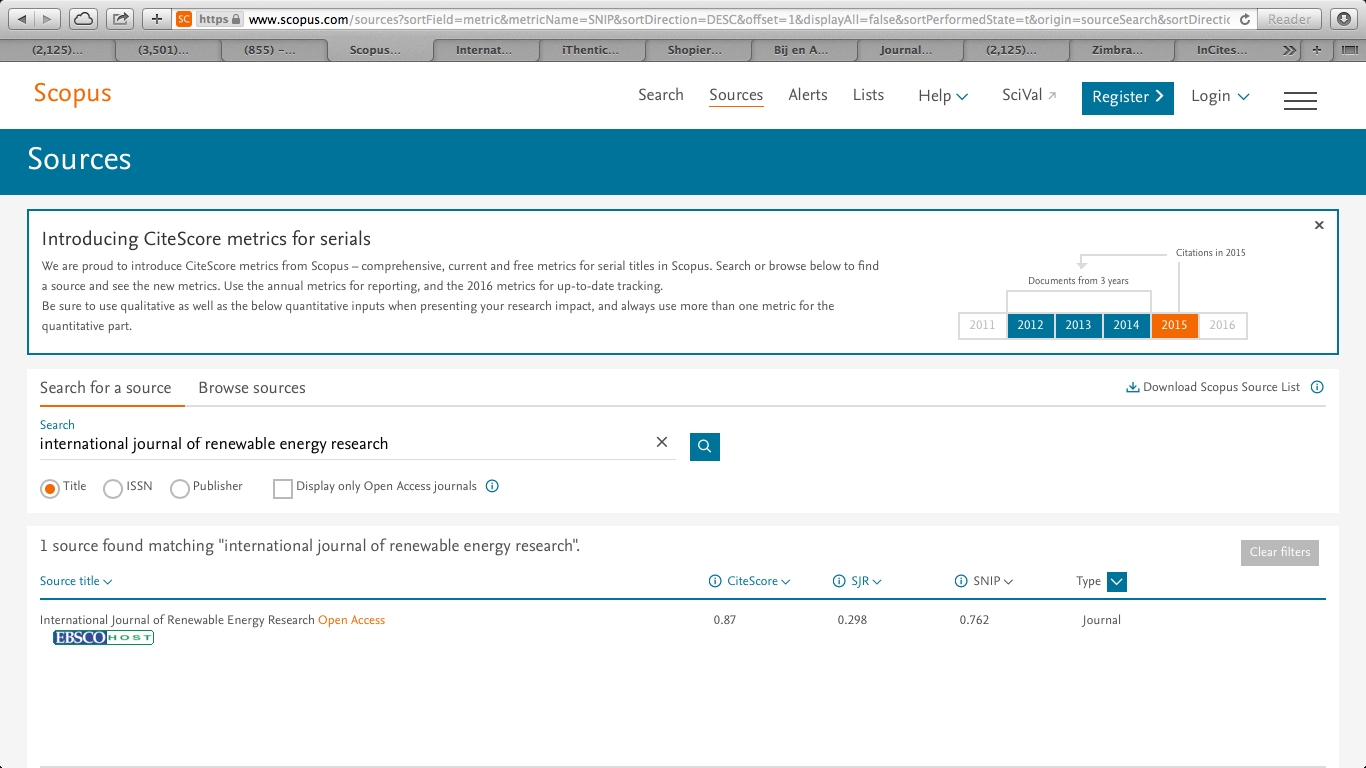Click info icon beside Open Access checkbox

click(492, 486)
